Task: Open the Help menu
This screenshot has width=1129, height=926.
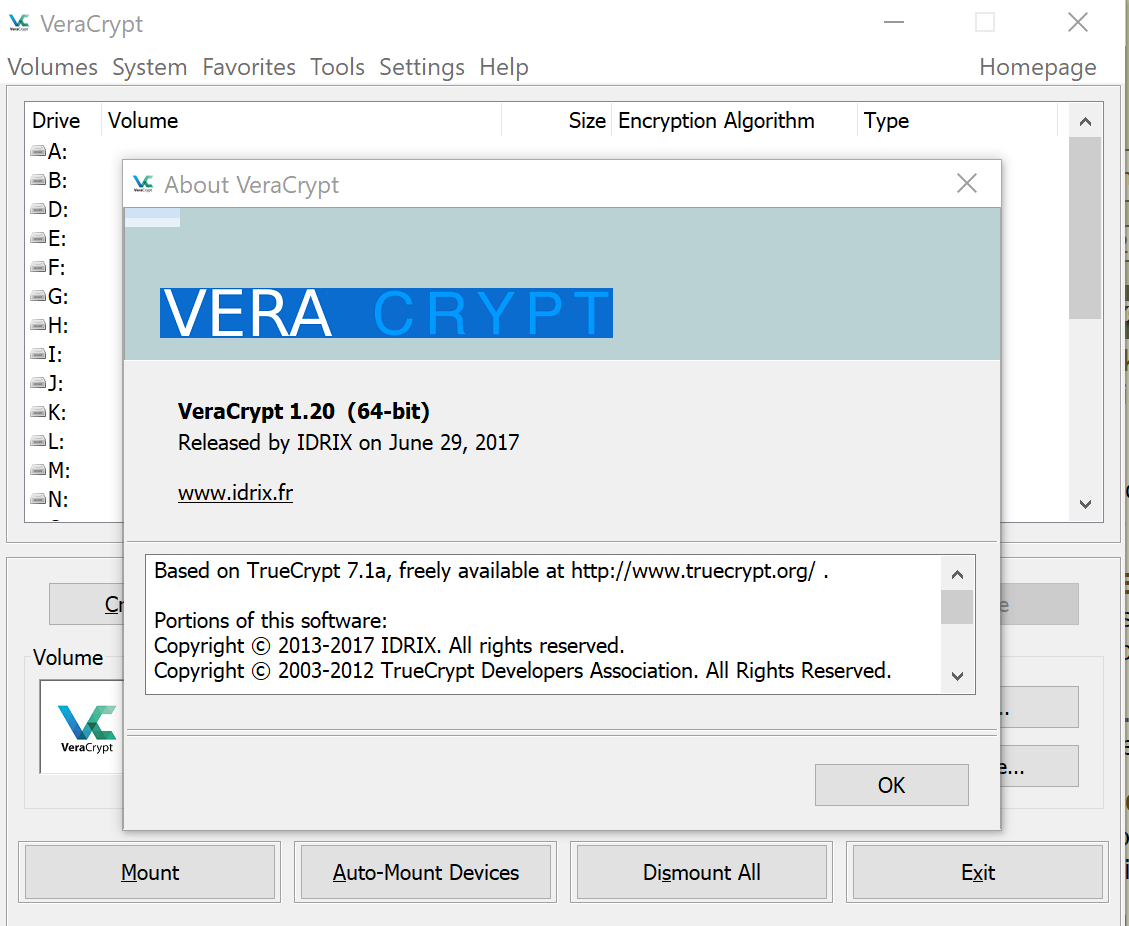Action: pyautogui.click(x=504, y=67)
